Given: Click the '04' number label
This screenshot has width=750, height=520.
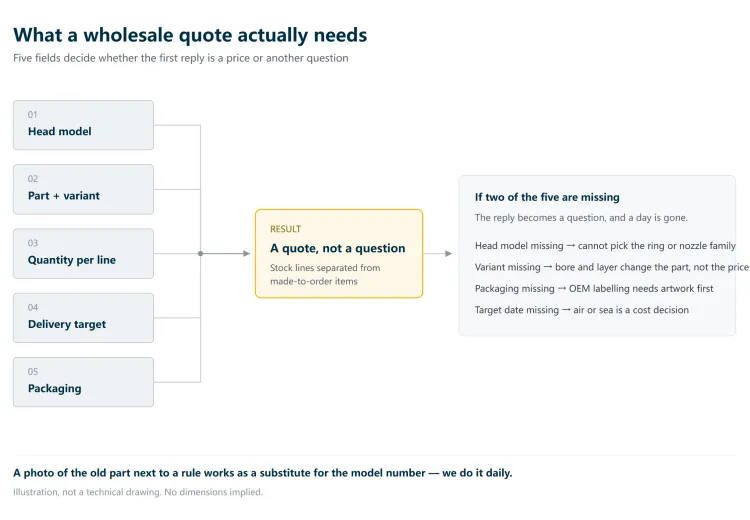Looking at the screenshot, I should 33,307.
